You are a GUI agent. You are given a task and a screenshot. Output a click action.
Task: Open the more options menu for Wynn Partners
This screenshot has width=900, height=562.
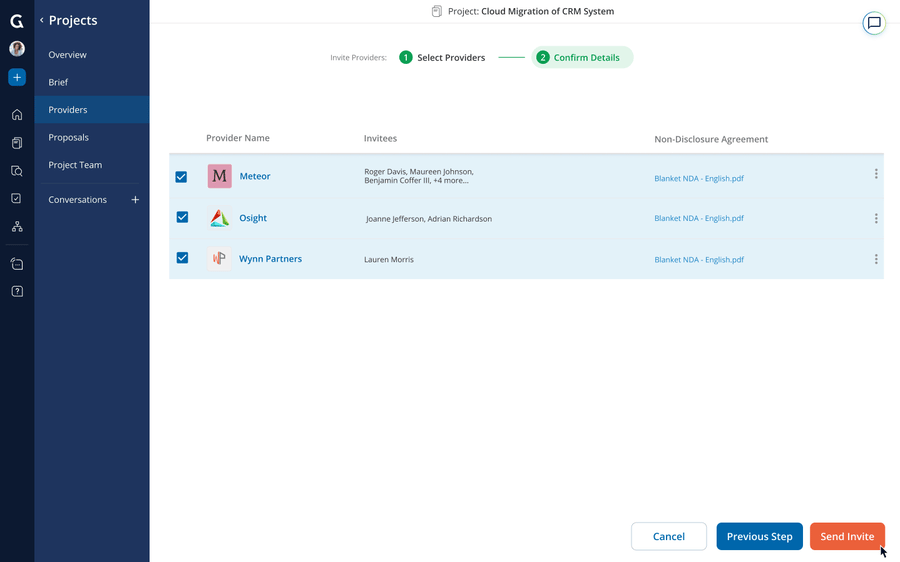pyautogui.click(x=876, y=259)
